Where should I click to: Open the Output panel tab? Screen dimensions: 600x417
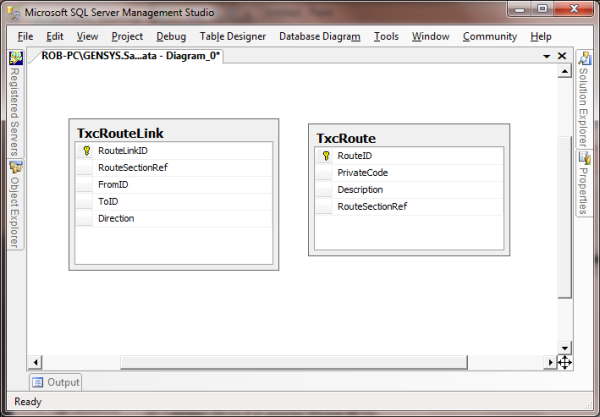[55, 382]
